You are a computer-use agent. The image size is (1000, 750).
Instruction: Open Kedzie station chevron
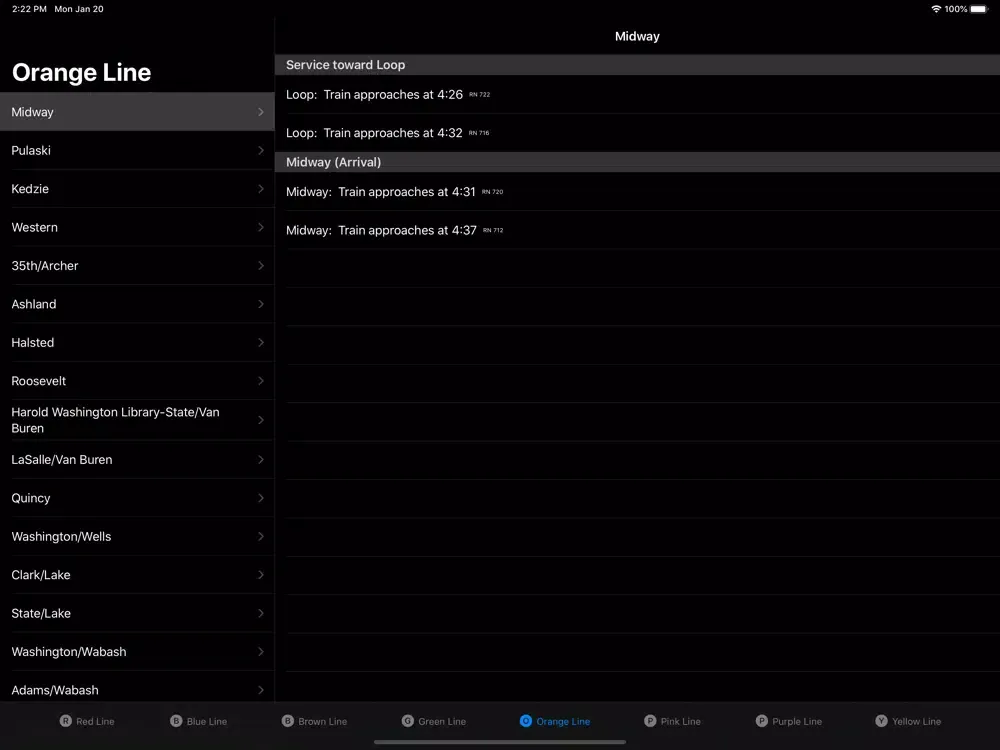coord(261,189)
